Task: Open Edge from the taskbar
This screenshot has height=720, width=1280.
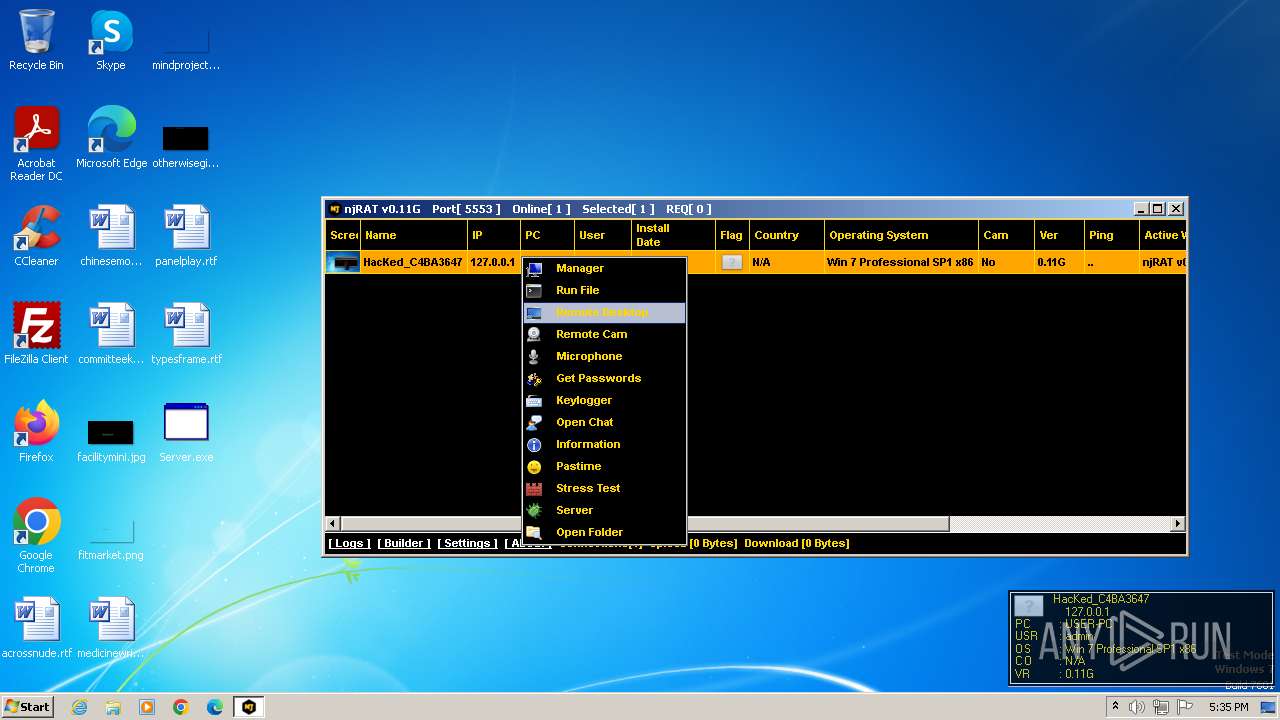Action: click(215, 707)
